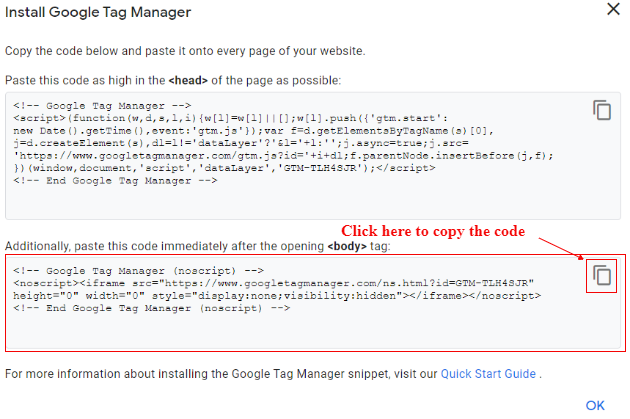Viewport: 630px width, 419px height.
Task: Select the Install Google Tag Manager title
Action: 98,12
